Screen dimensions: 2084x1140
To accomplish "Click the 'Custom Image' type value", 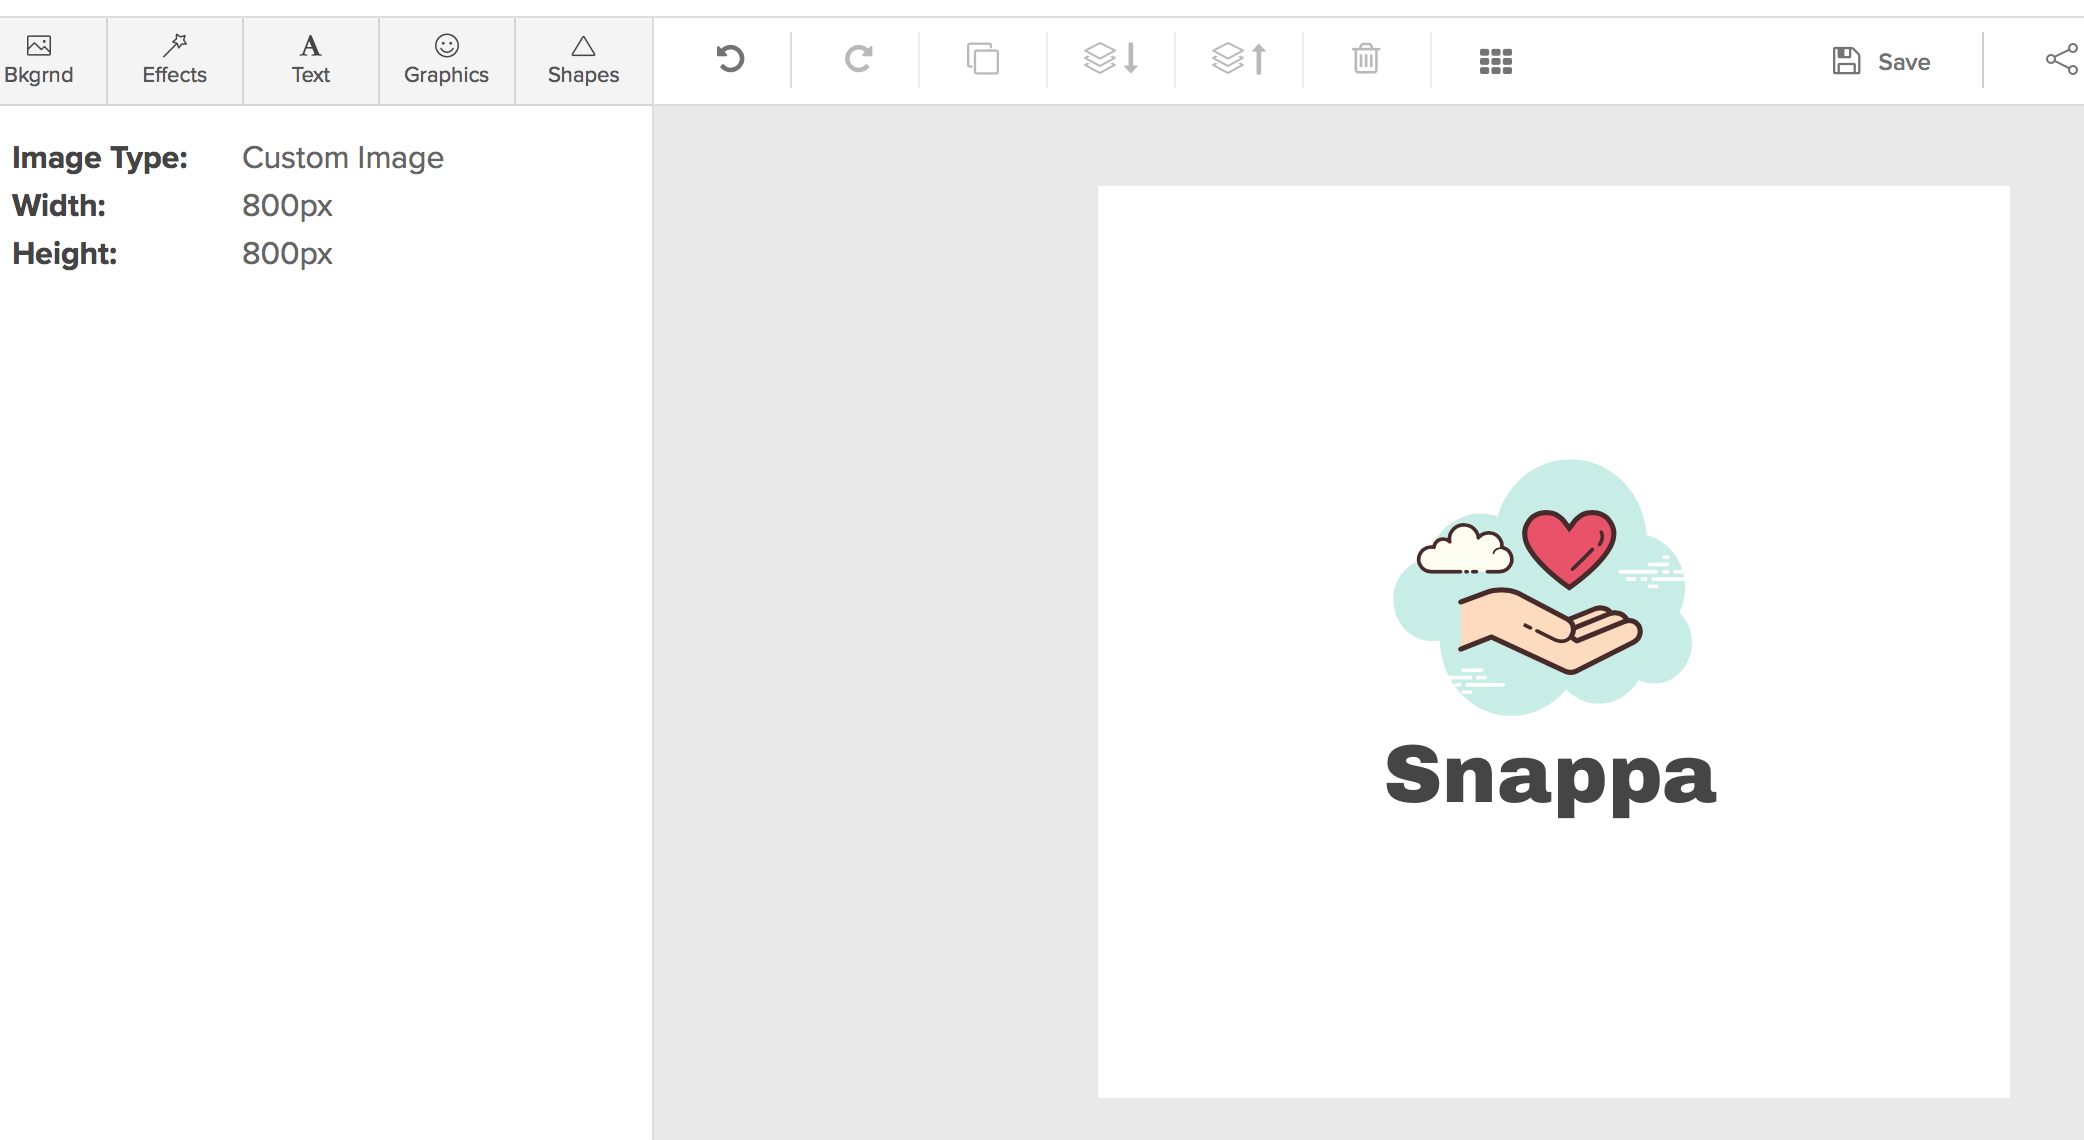I will (343, 158).
